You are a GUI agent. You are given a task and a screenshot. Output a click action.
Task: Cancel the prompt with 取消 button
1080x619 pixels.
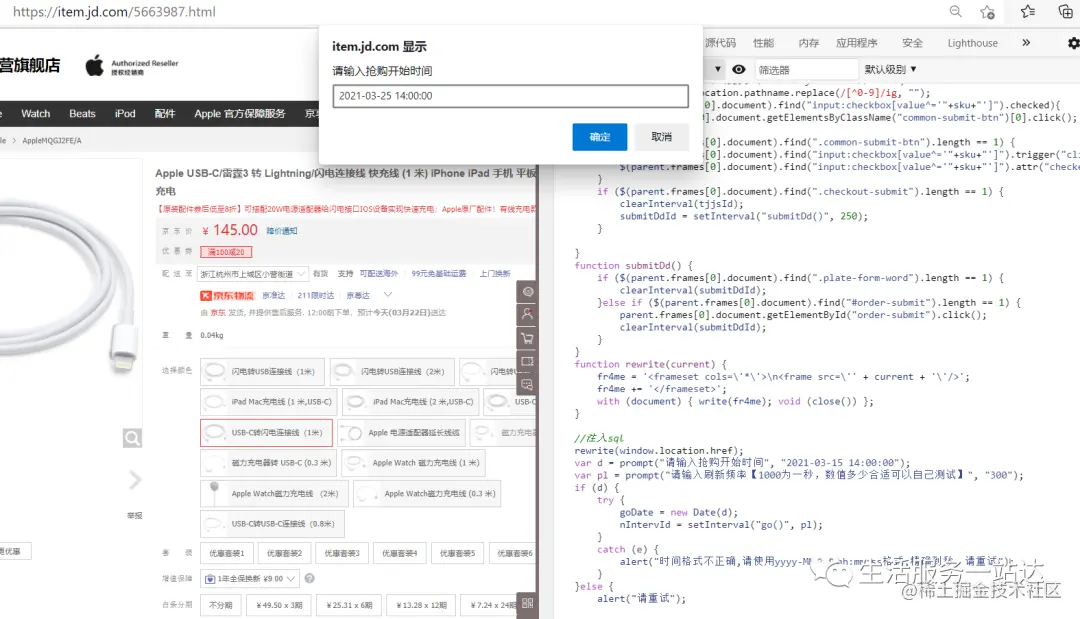[661, 137]
